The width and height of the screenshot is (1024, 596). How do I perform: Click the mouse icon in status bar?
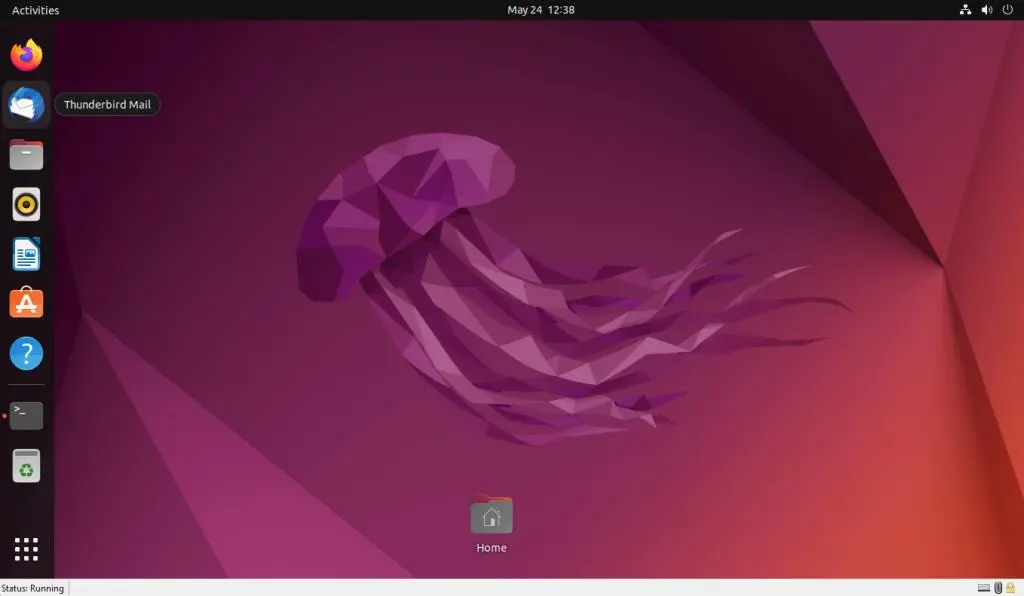[998, 588]
